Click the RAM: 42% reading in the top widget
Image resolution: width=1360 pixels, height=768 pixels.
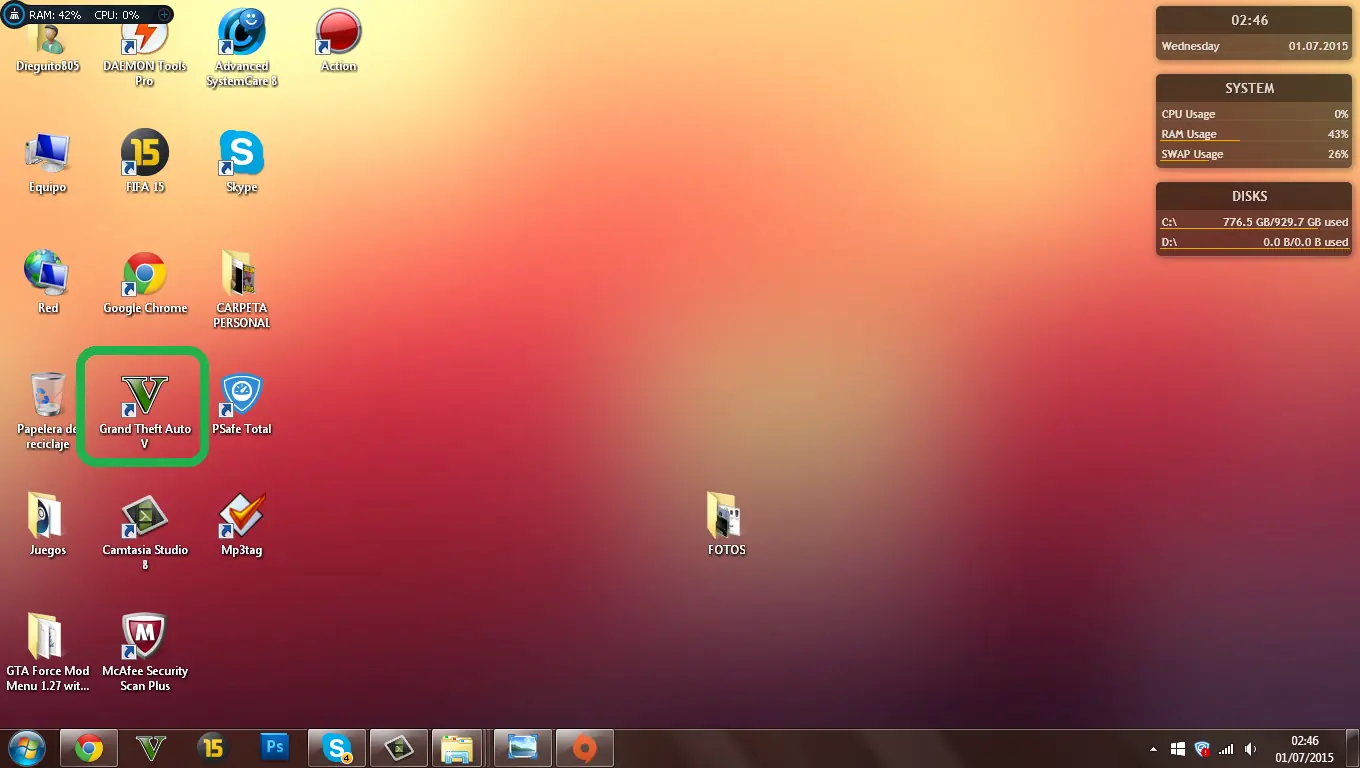point(55,15)
